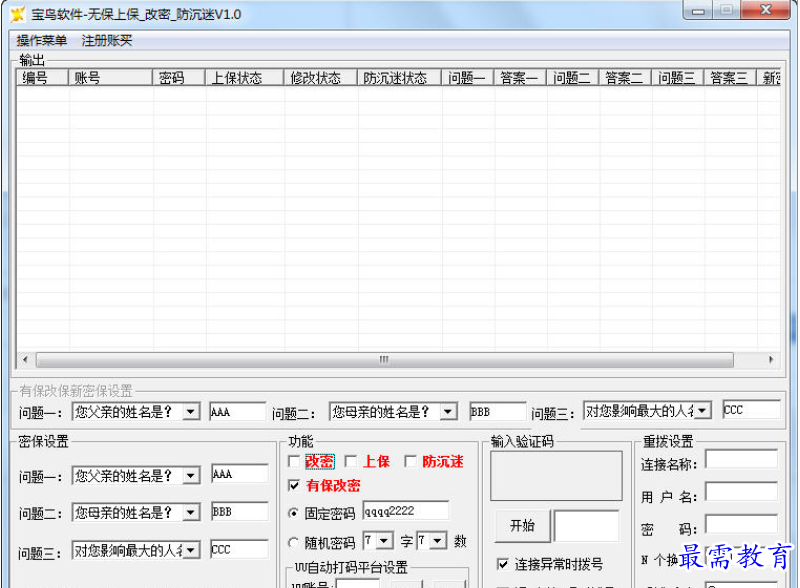Select the 固定密码 radio button
This screenshot has width=800, height=588.
294,513
